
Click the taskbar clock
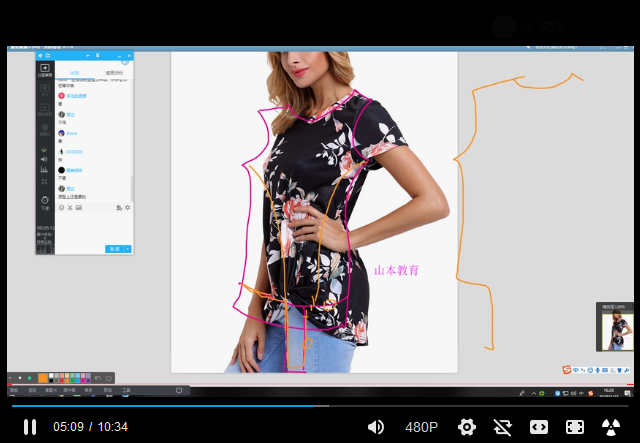pos(609,393)
